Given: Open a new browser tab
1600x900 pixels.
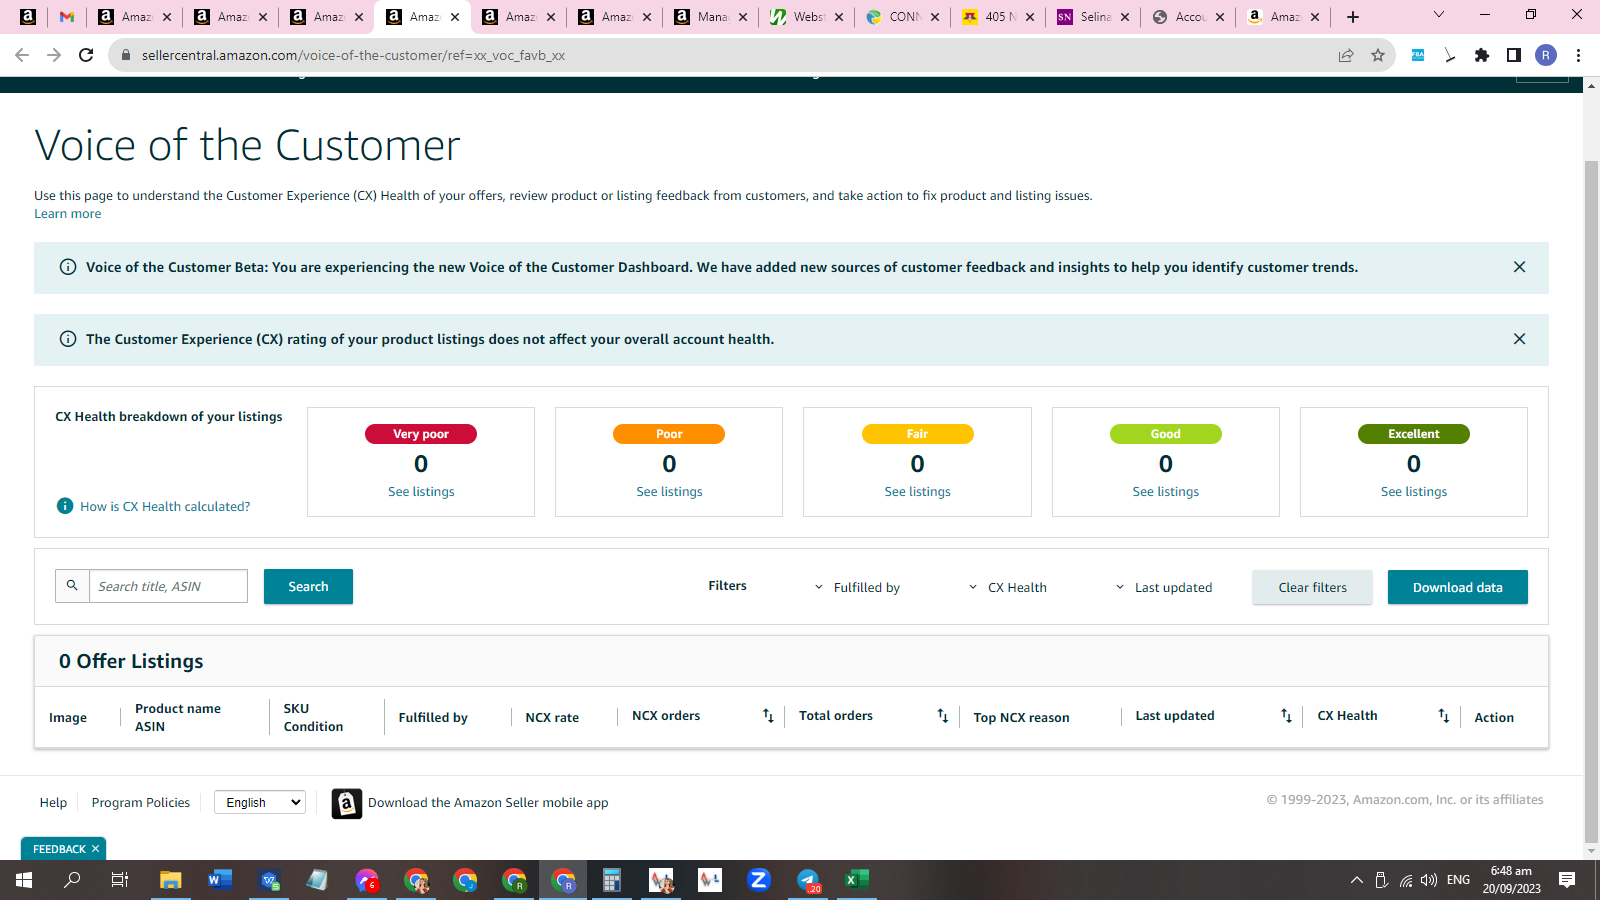Looking at the screenshot, I should click(1353, 17).
